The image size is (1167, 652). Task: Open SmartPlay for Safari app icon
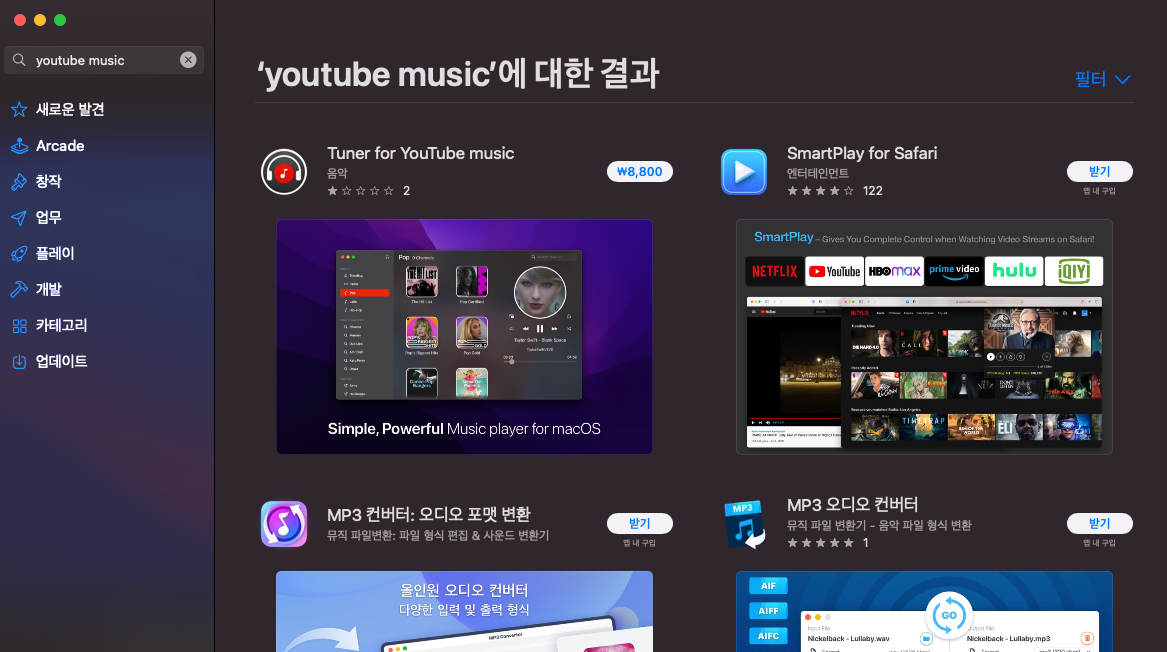pos(744,172)
